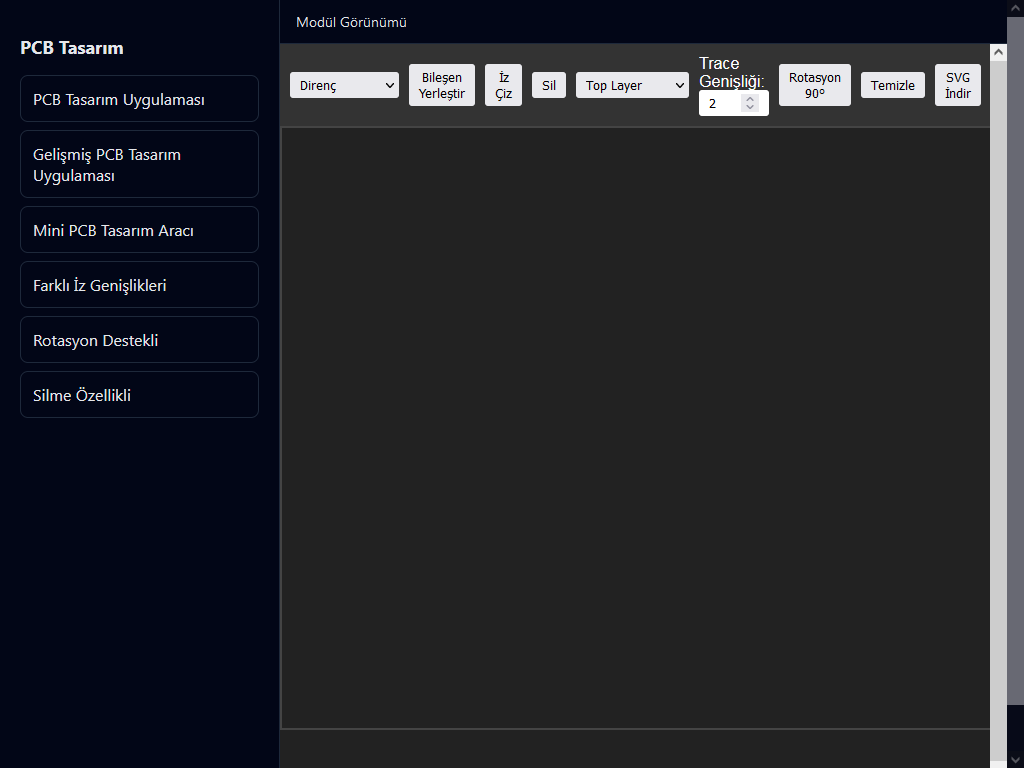Viewport: 1024px width, 768px height.
Task: Clear the canvas with Temizle
Action: [x=893, y=85]
